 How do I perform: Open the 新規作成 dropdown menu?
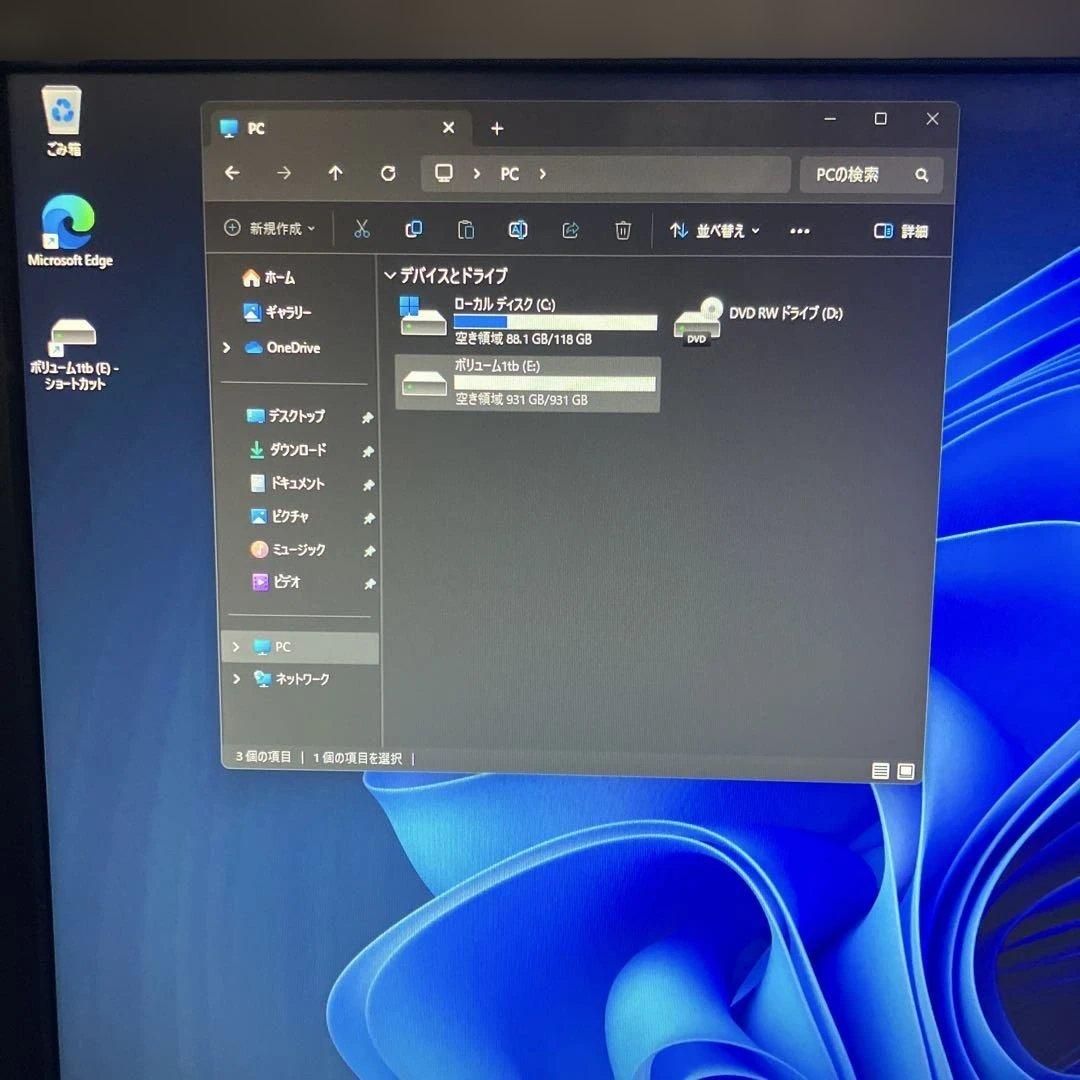pos(270,229)
